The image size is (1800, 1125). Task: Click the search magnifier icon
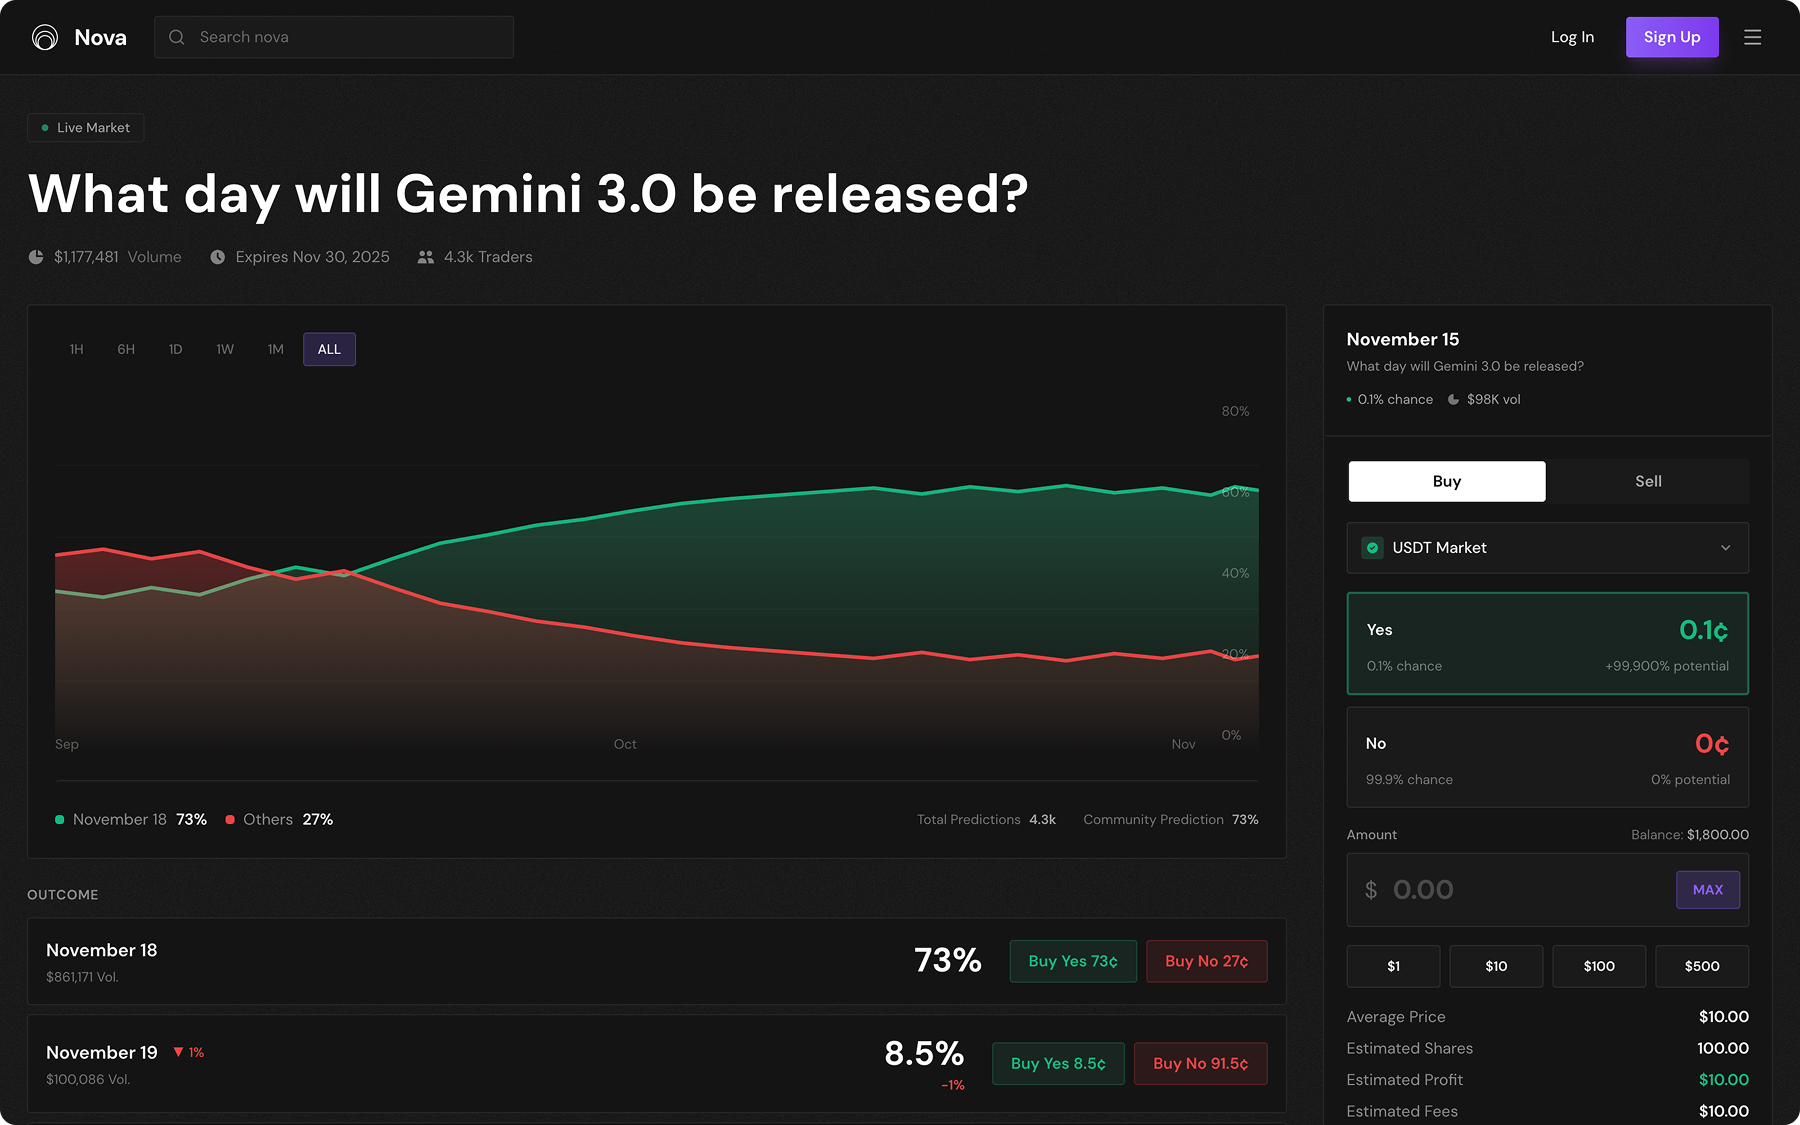pyautogui.click(x=177, y=37)
